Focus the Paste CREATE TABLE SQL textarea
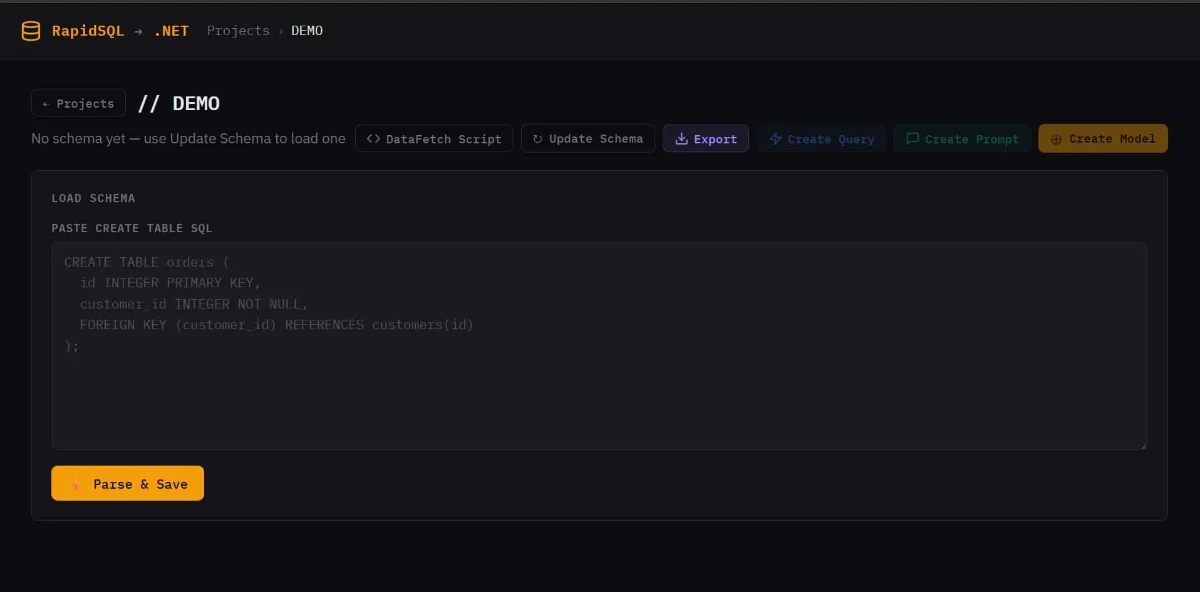 point(599,346)
